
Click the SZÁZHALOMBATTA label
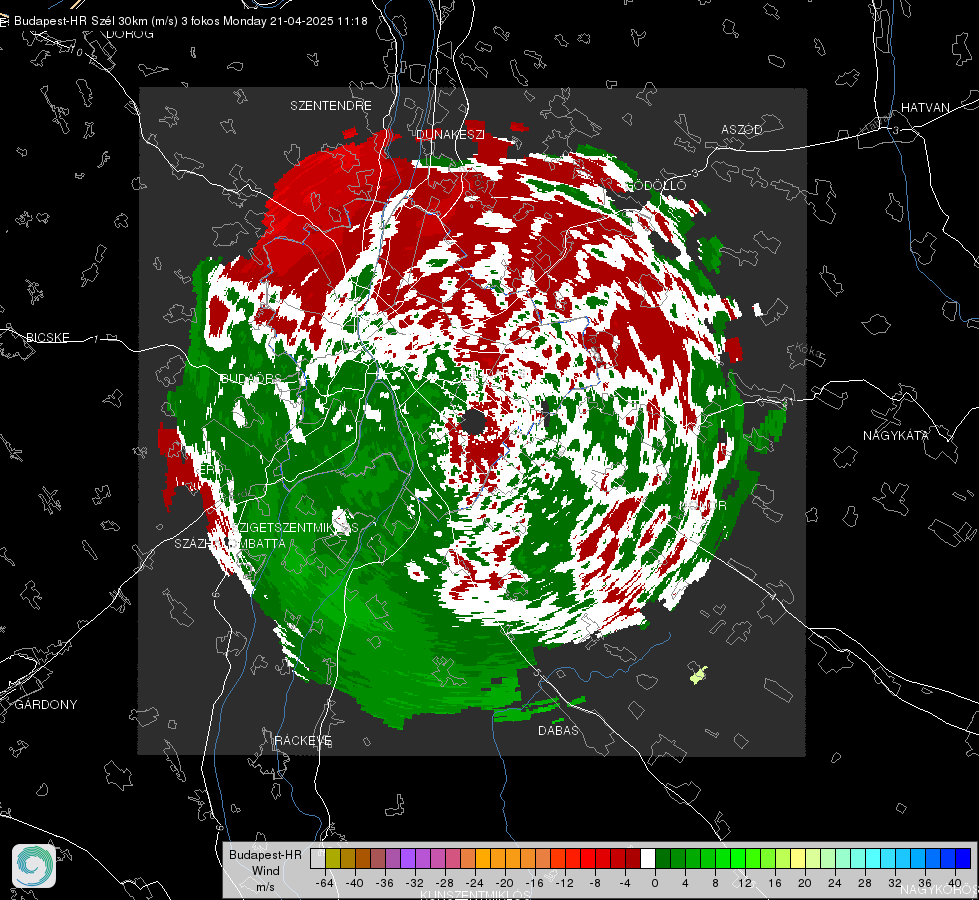230,544
